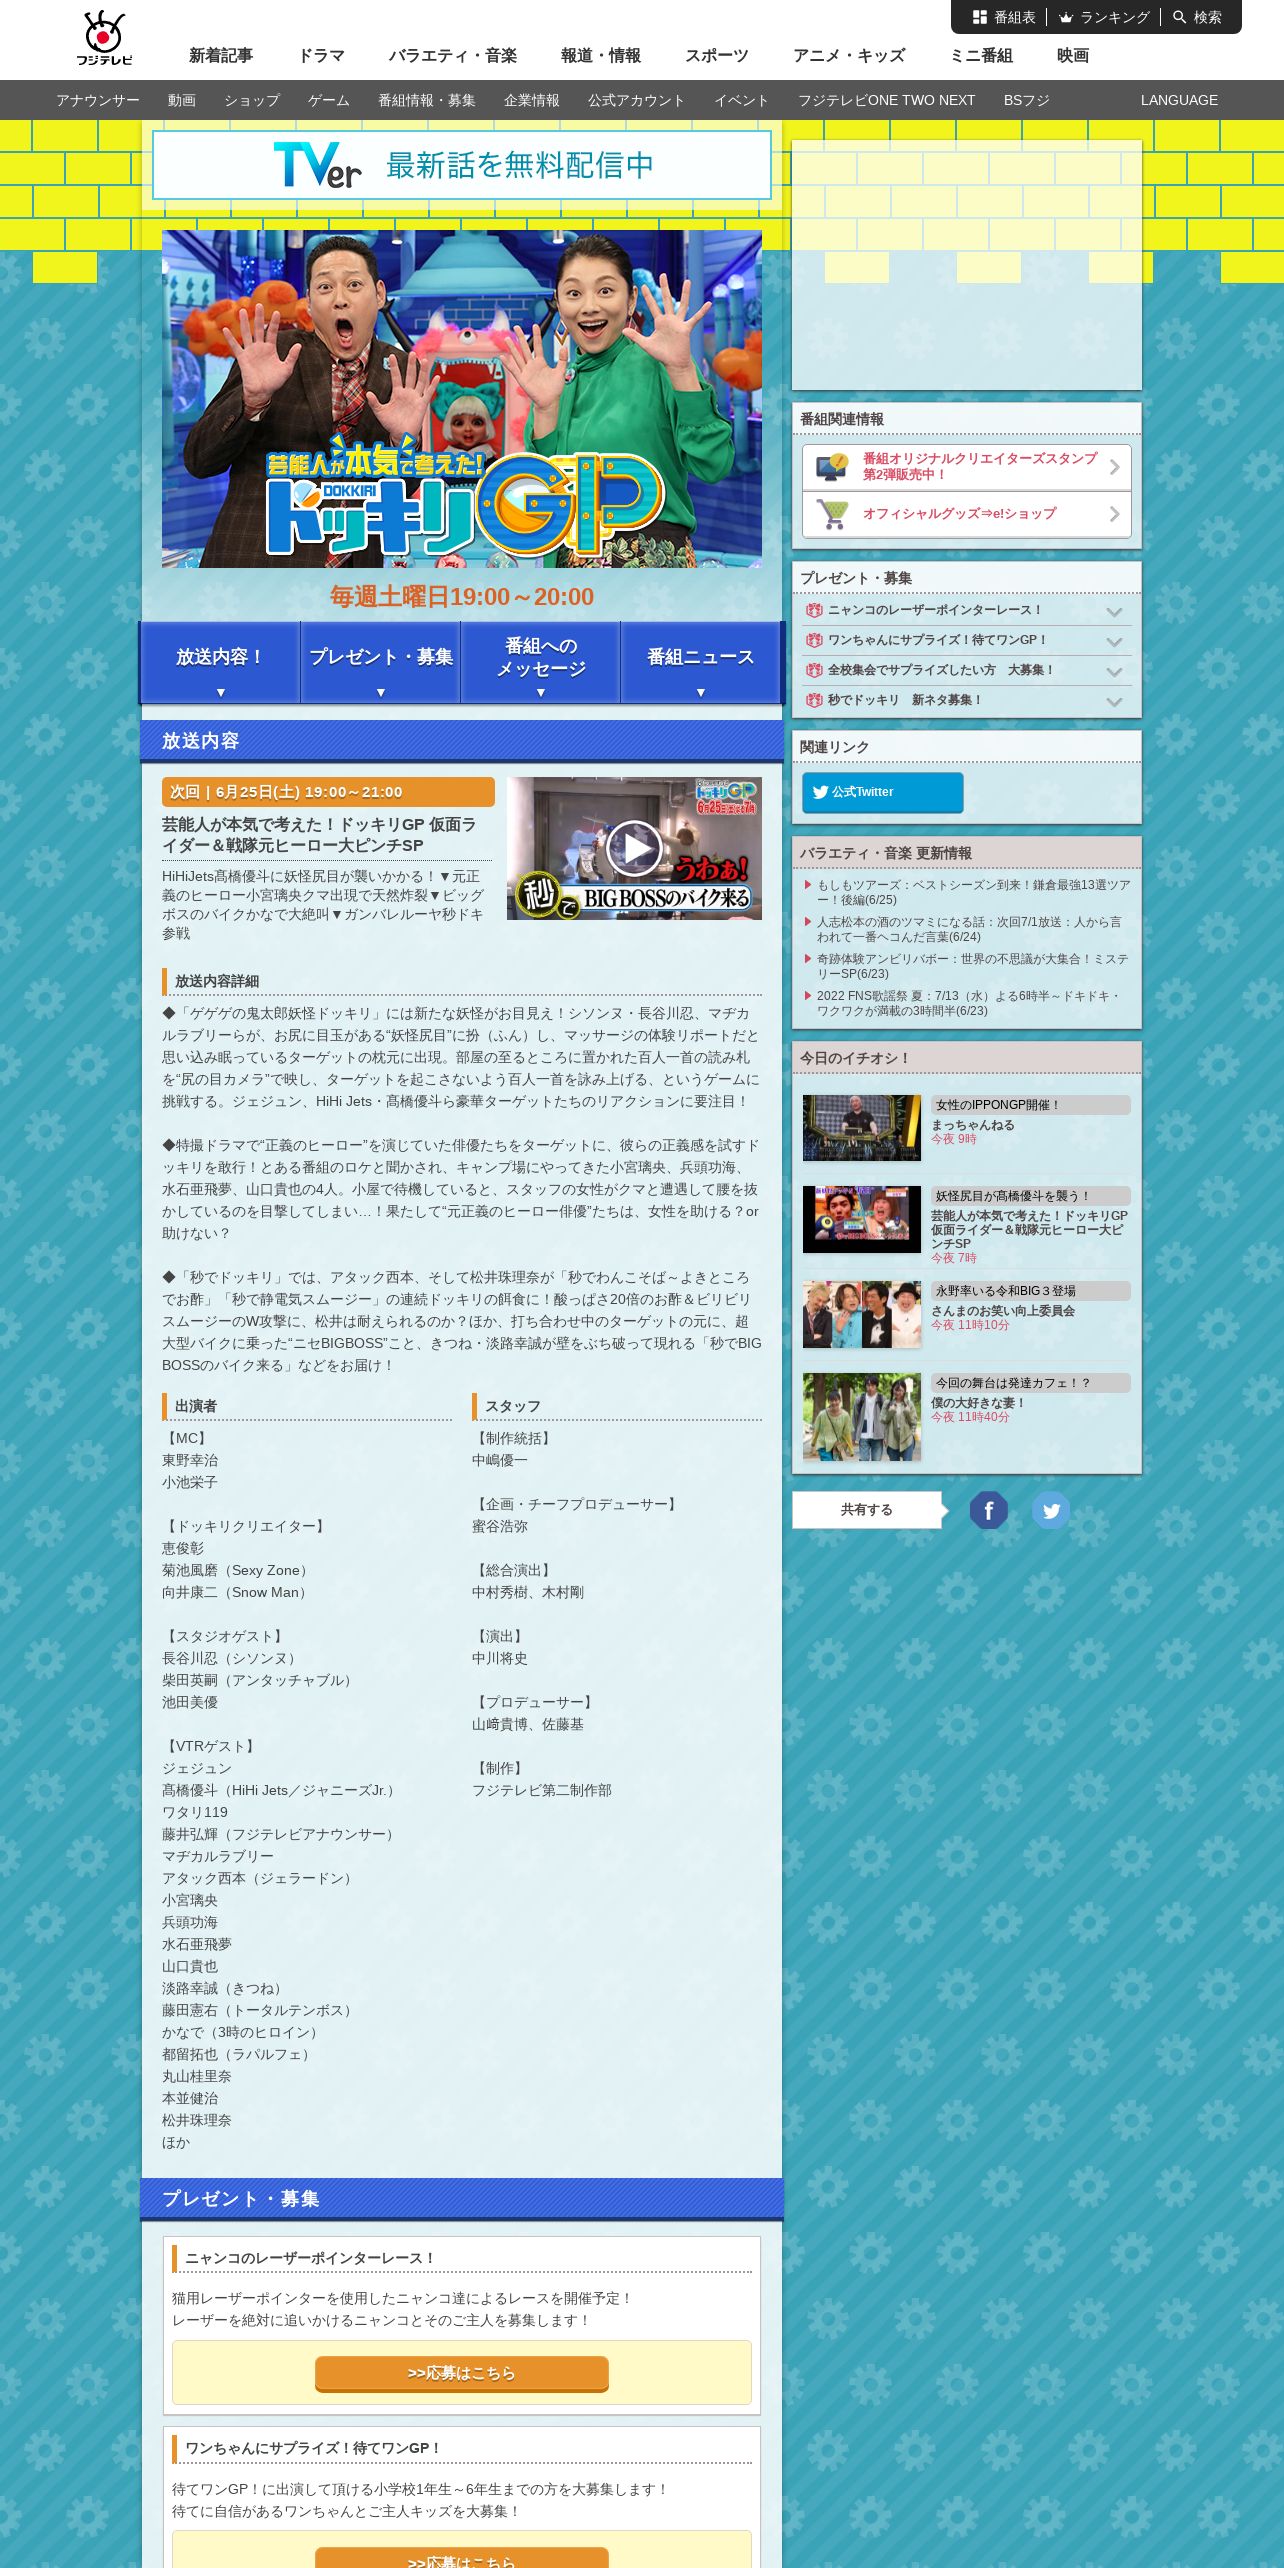Go to 動画 page
This screenshot has height=2568, width=1284.
[181, 100]
